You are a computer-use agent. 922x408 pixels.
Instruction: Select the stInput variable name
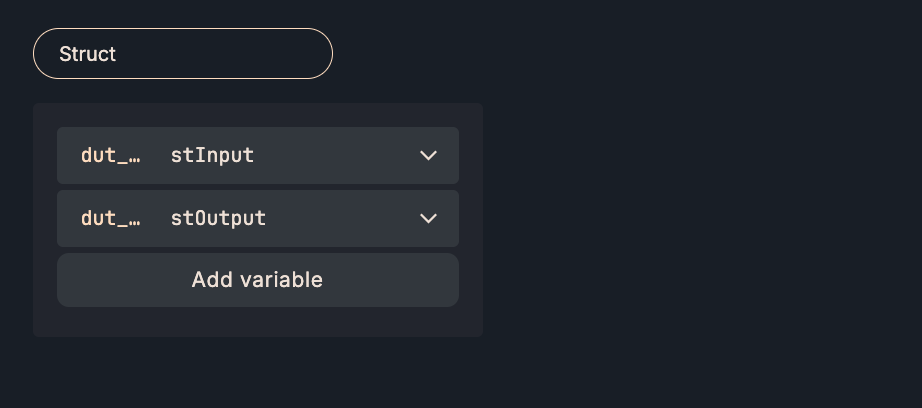pos(212,156)
